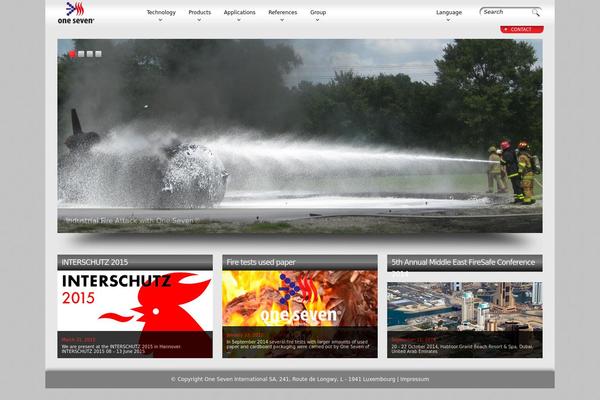The image size is (600, 400).
Task: Click the copyright One Seven International text
Action: pyautogui.click(x=283, y=379)
